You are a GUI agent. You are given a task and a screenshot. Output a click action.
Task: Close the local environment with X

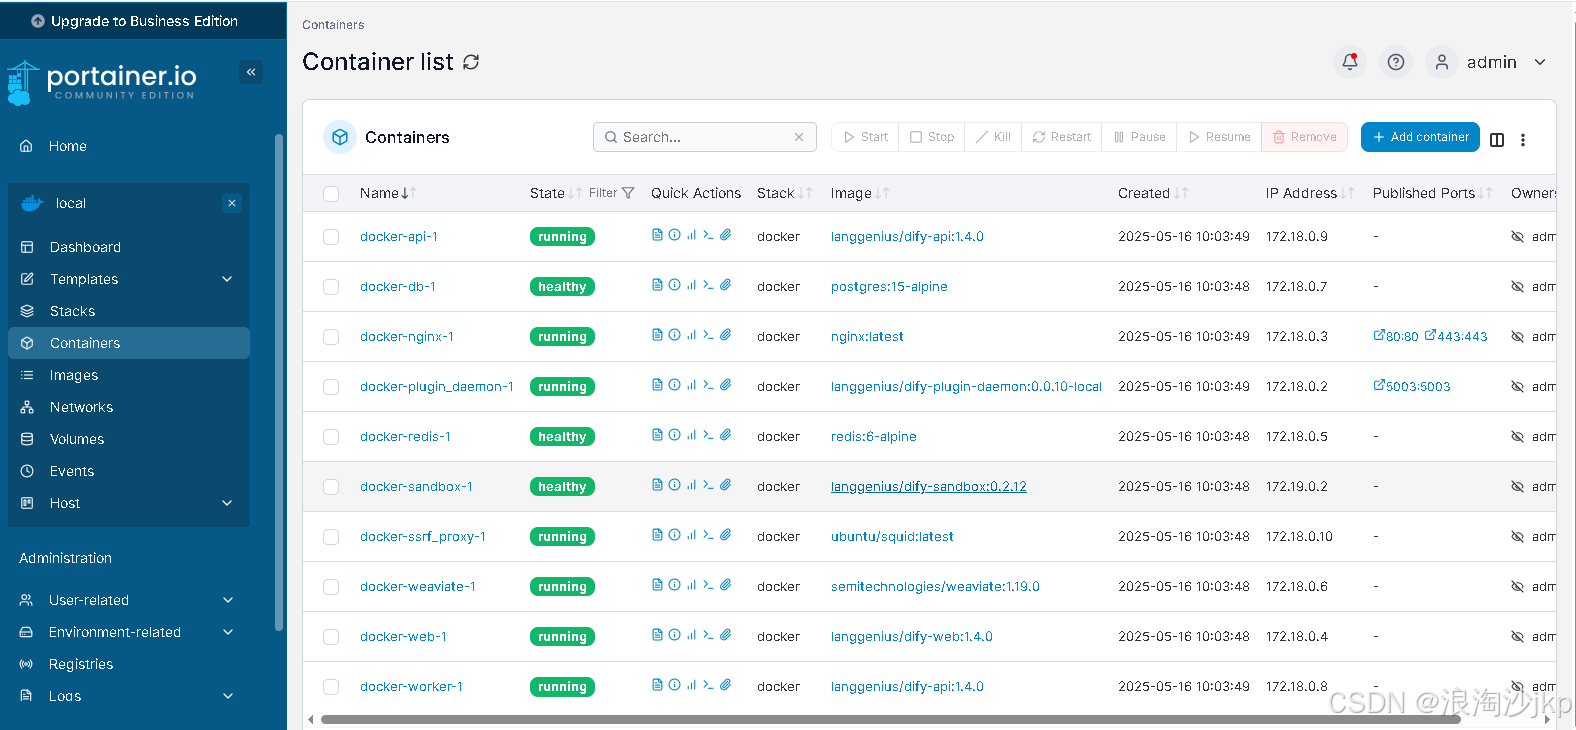click(232, 203)
